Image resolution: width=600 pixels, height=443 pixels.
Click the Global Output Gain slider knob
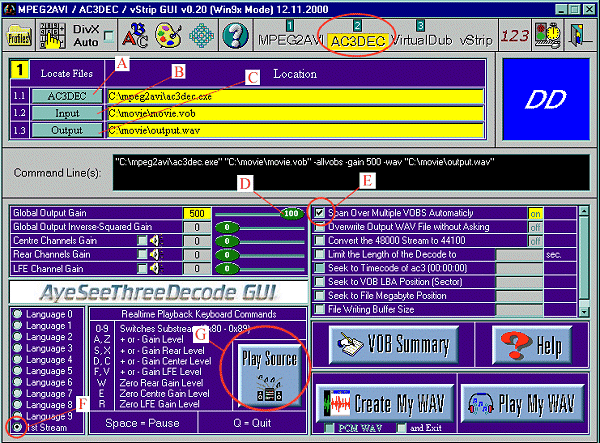(292, 213)
